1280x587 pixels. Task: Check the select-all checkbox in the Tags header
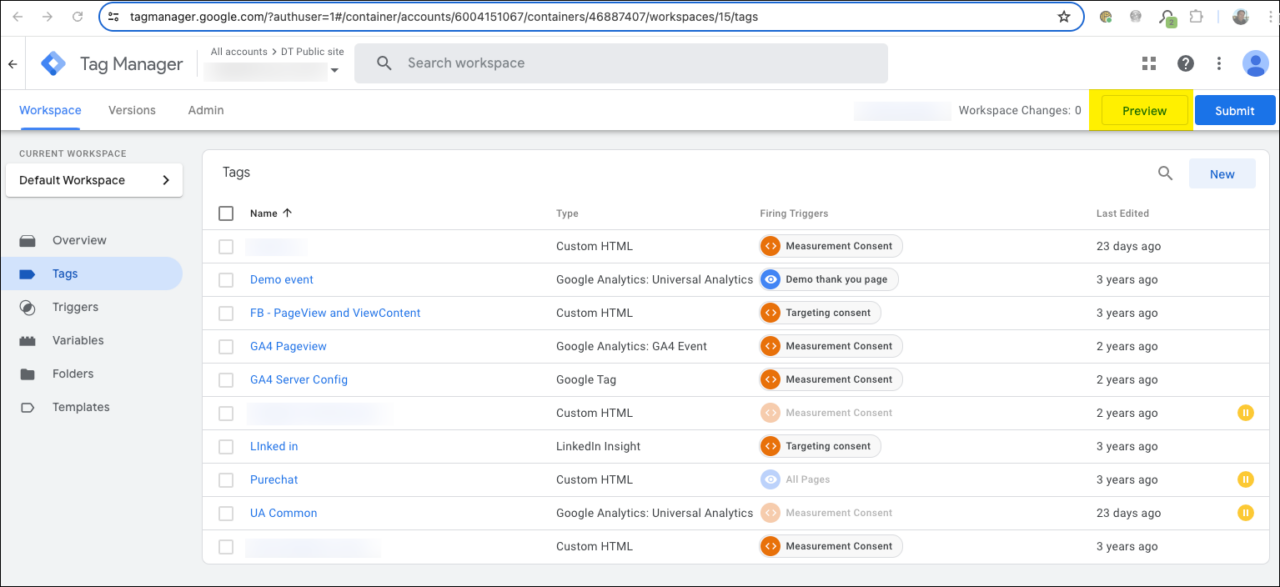[226, 212]
